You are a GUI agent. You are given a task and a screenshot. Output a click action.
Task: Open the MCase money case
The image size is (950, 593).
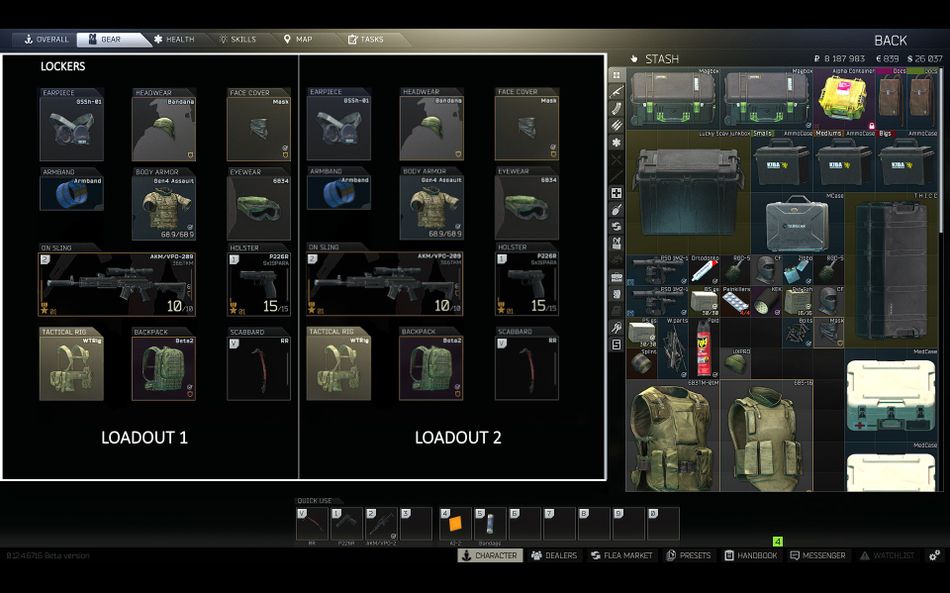point(797,223)
